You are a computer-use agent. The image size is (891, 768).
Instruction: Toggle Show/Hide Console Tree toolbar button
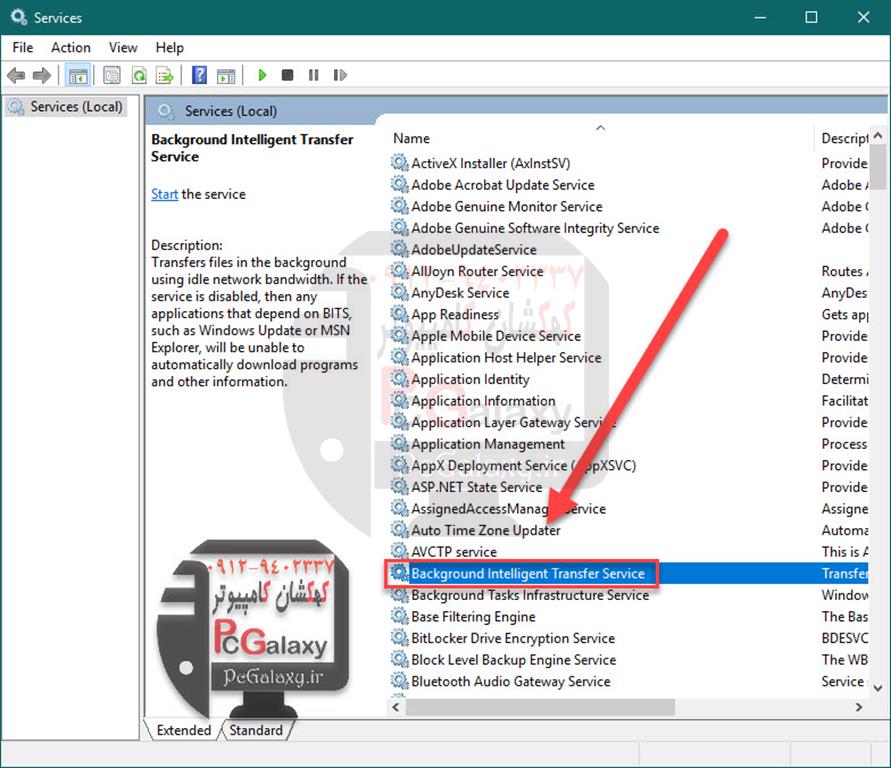point(77,75)
